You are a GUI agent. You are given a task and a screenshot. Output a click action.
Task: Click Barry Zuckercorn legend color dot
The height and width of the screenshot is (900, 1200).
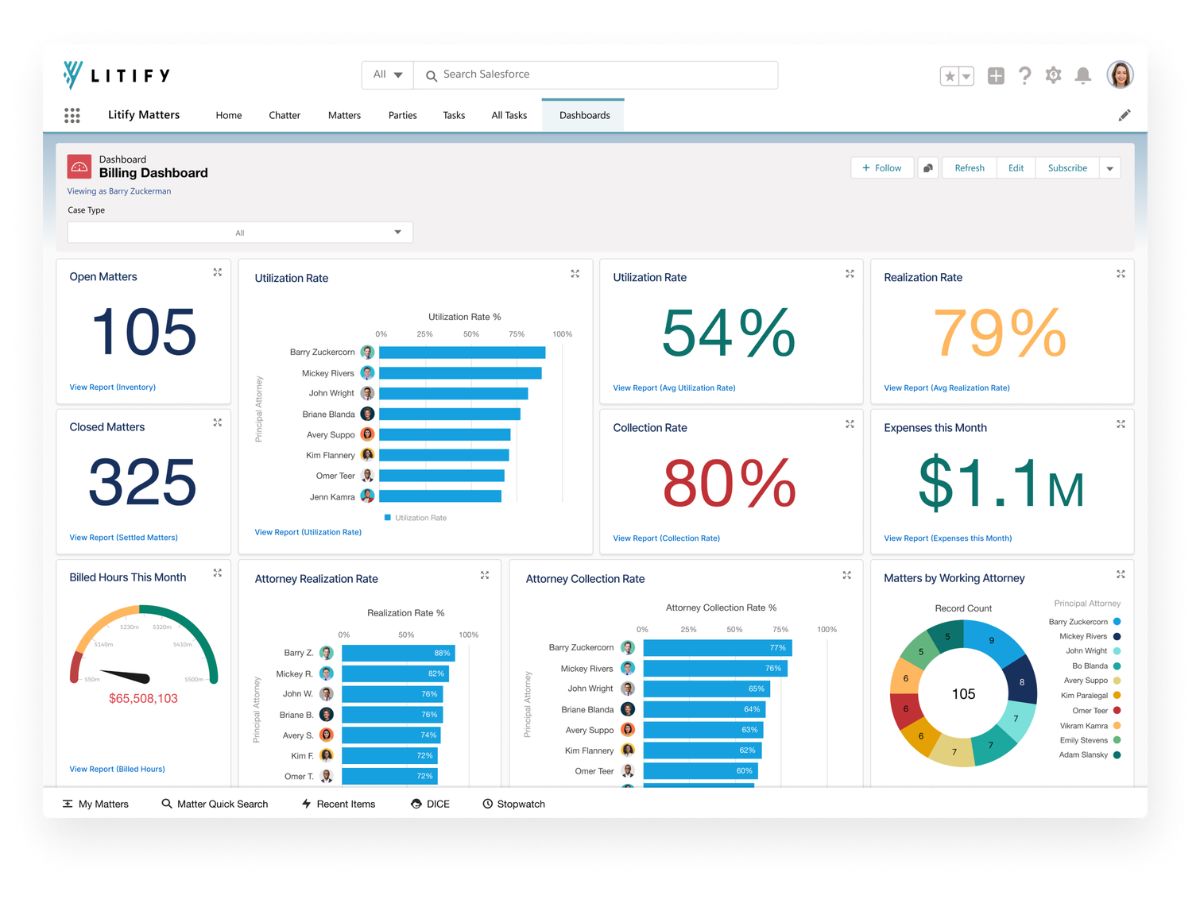1116,622
